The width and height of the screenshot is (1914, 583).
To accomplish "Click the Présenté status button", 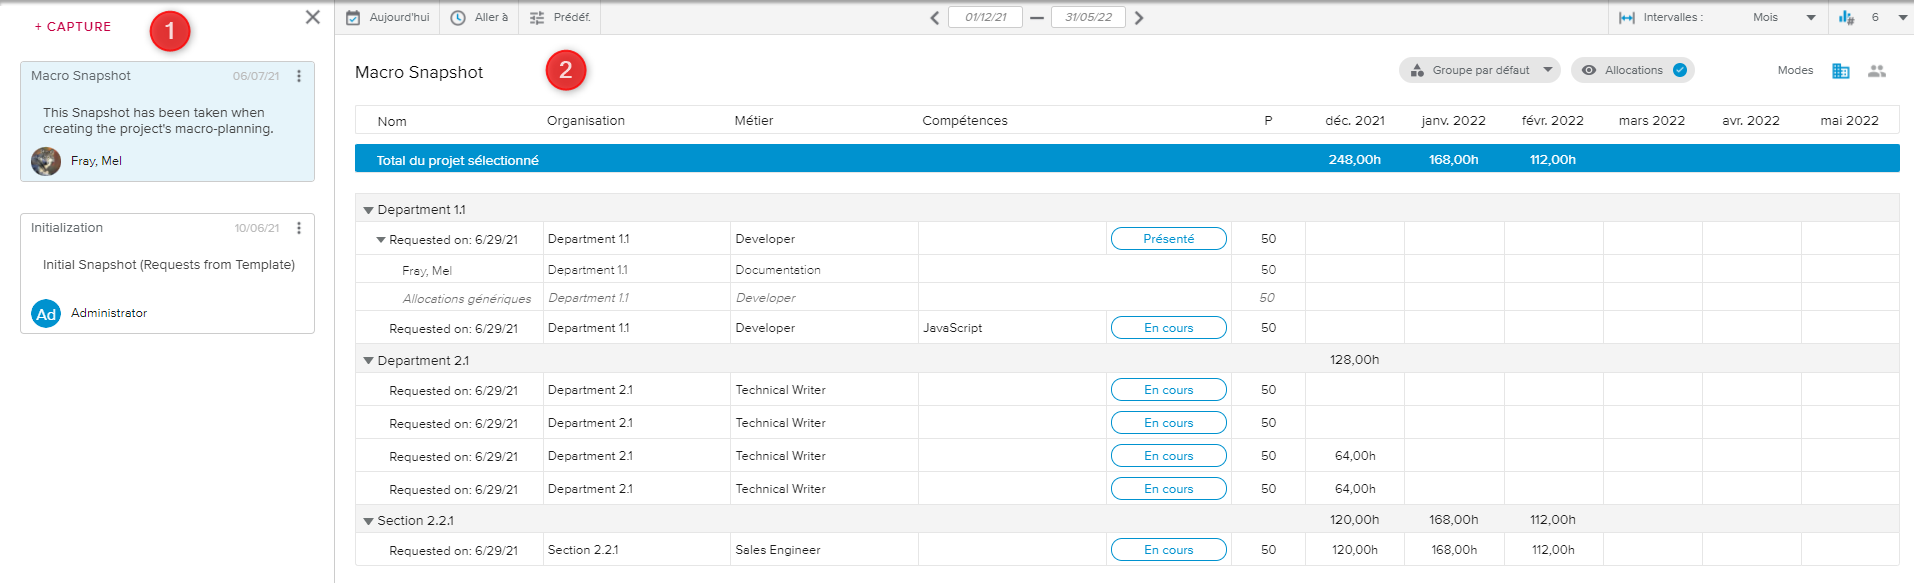I will (1168, 239).
